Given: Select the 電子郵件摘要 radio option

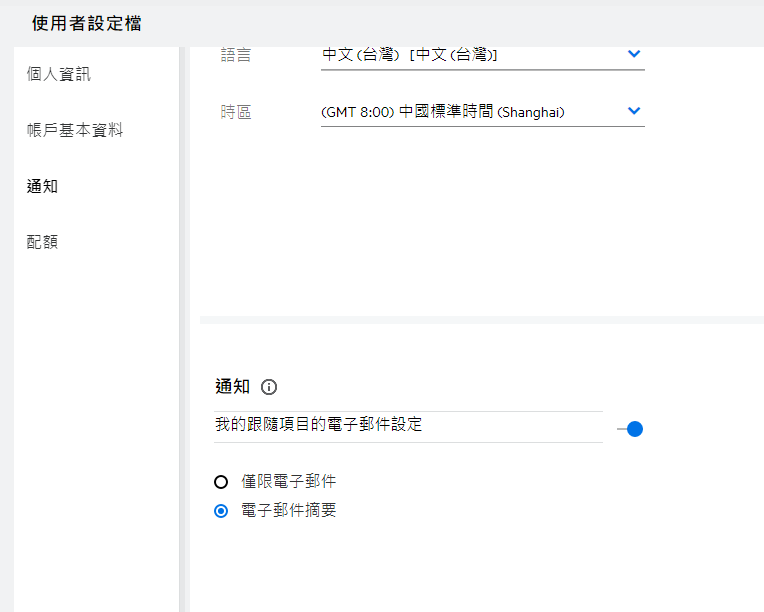Looking at the screenshot, I should [x=221, y=511].
